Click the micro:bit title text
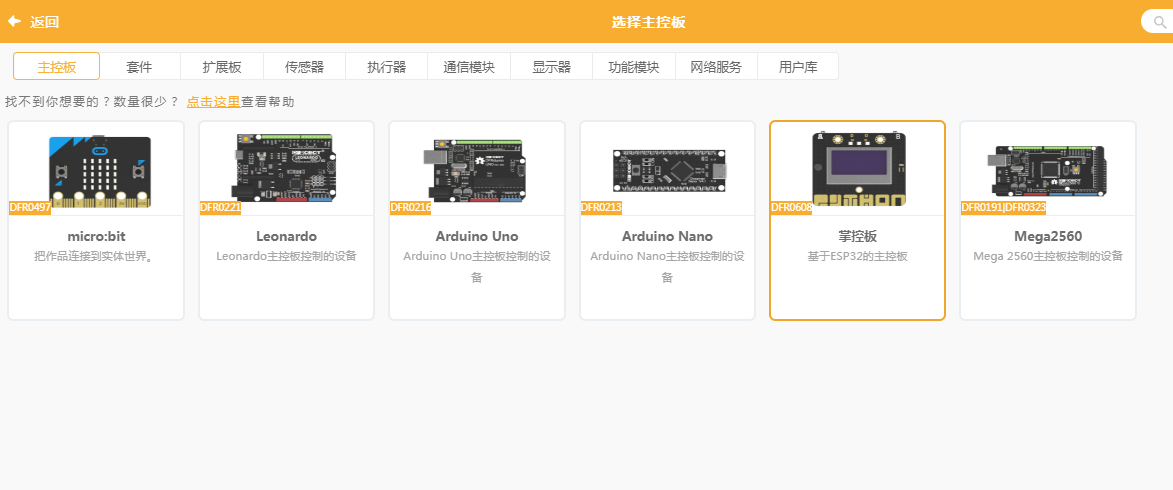The height and width of the screenshot is (490, 1173). click(x=97, y=236)
